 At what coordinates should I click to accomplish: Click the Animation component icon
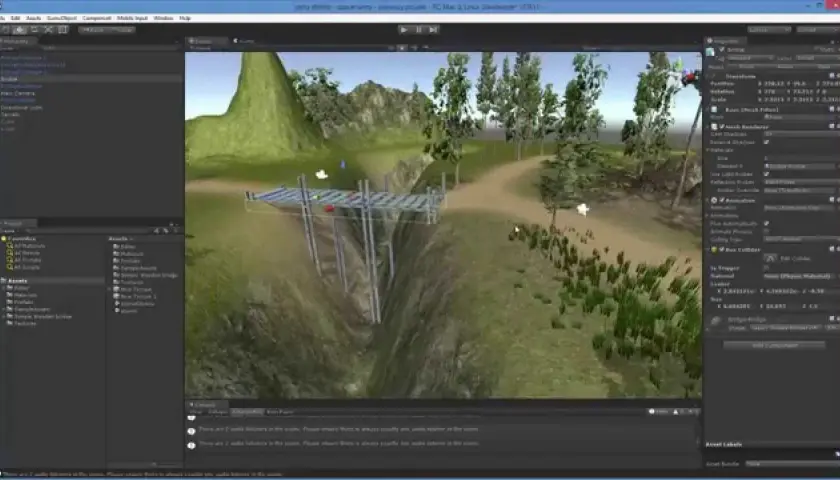714,200
